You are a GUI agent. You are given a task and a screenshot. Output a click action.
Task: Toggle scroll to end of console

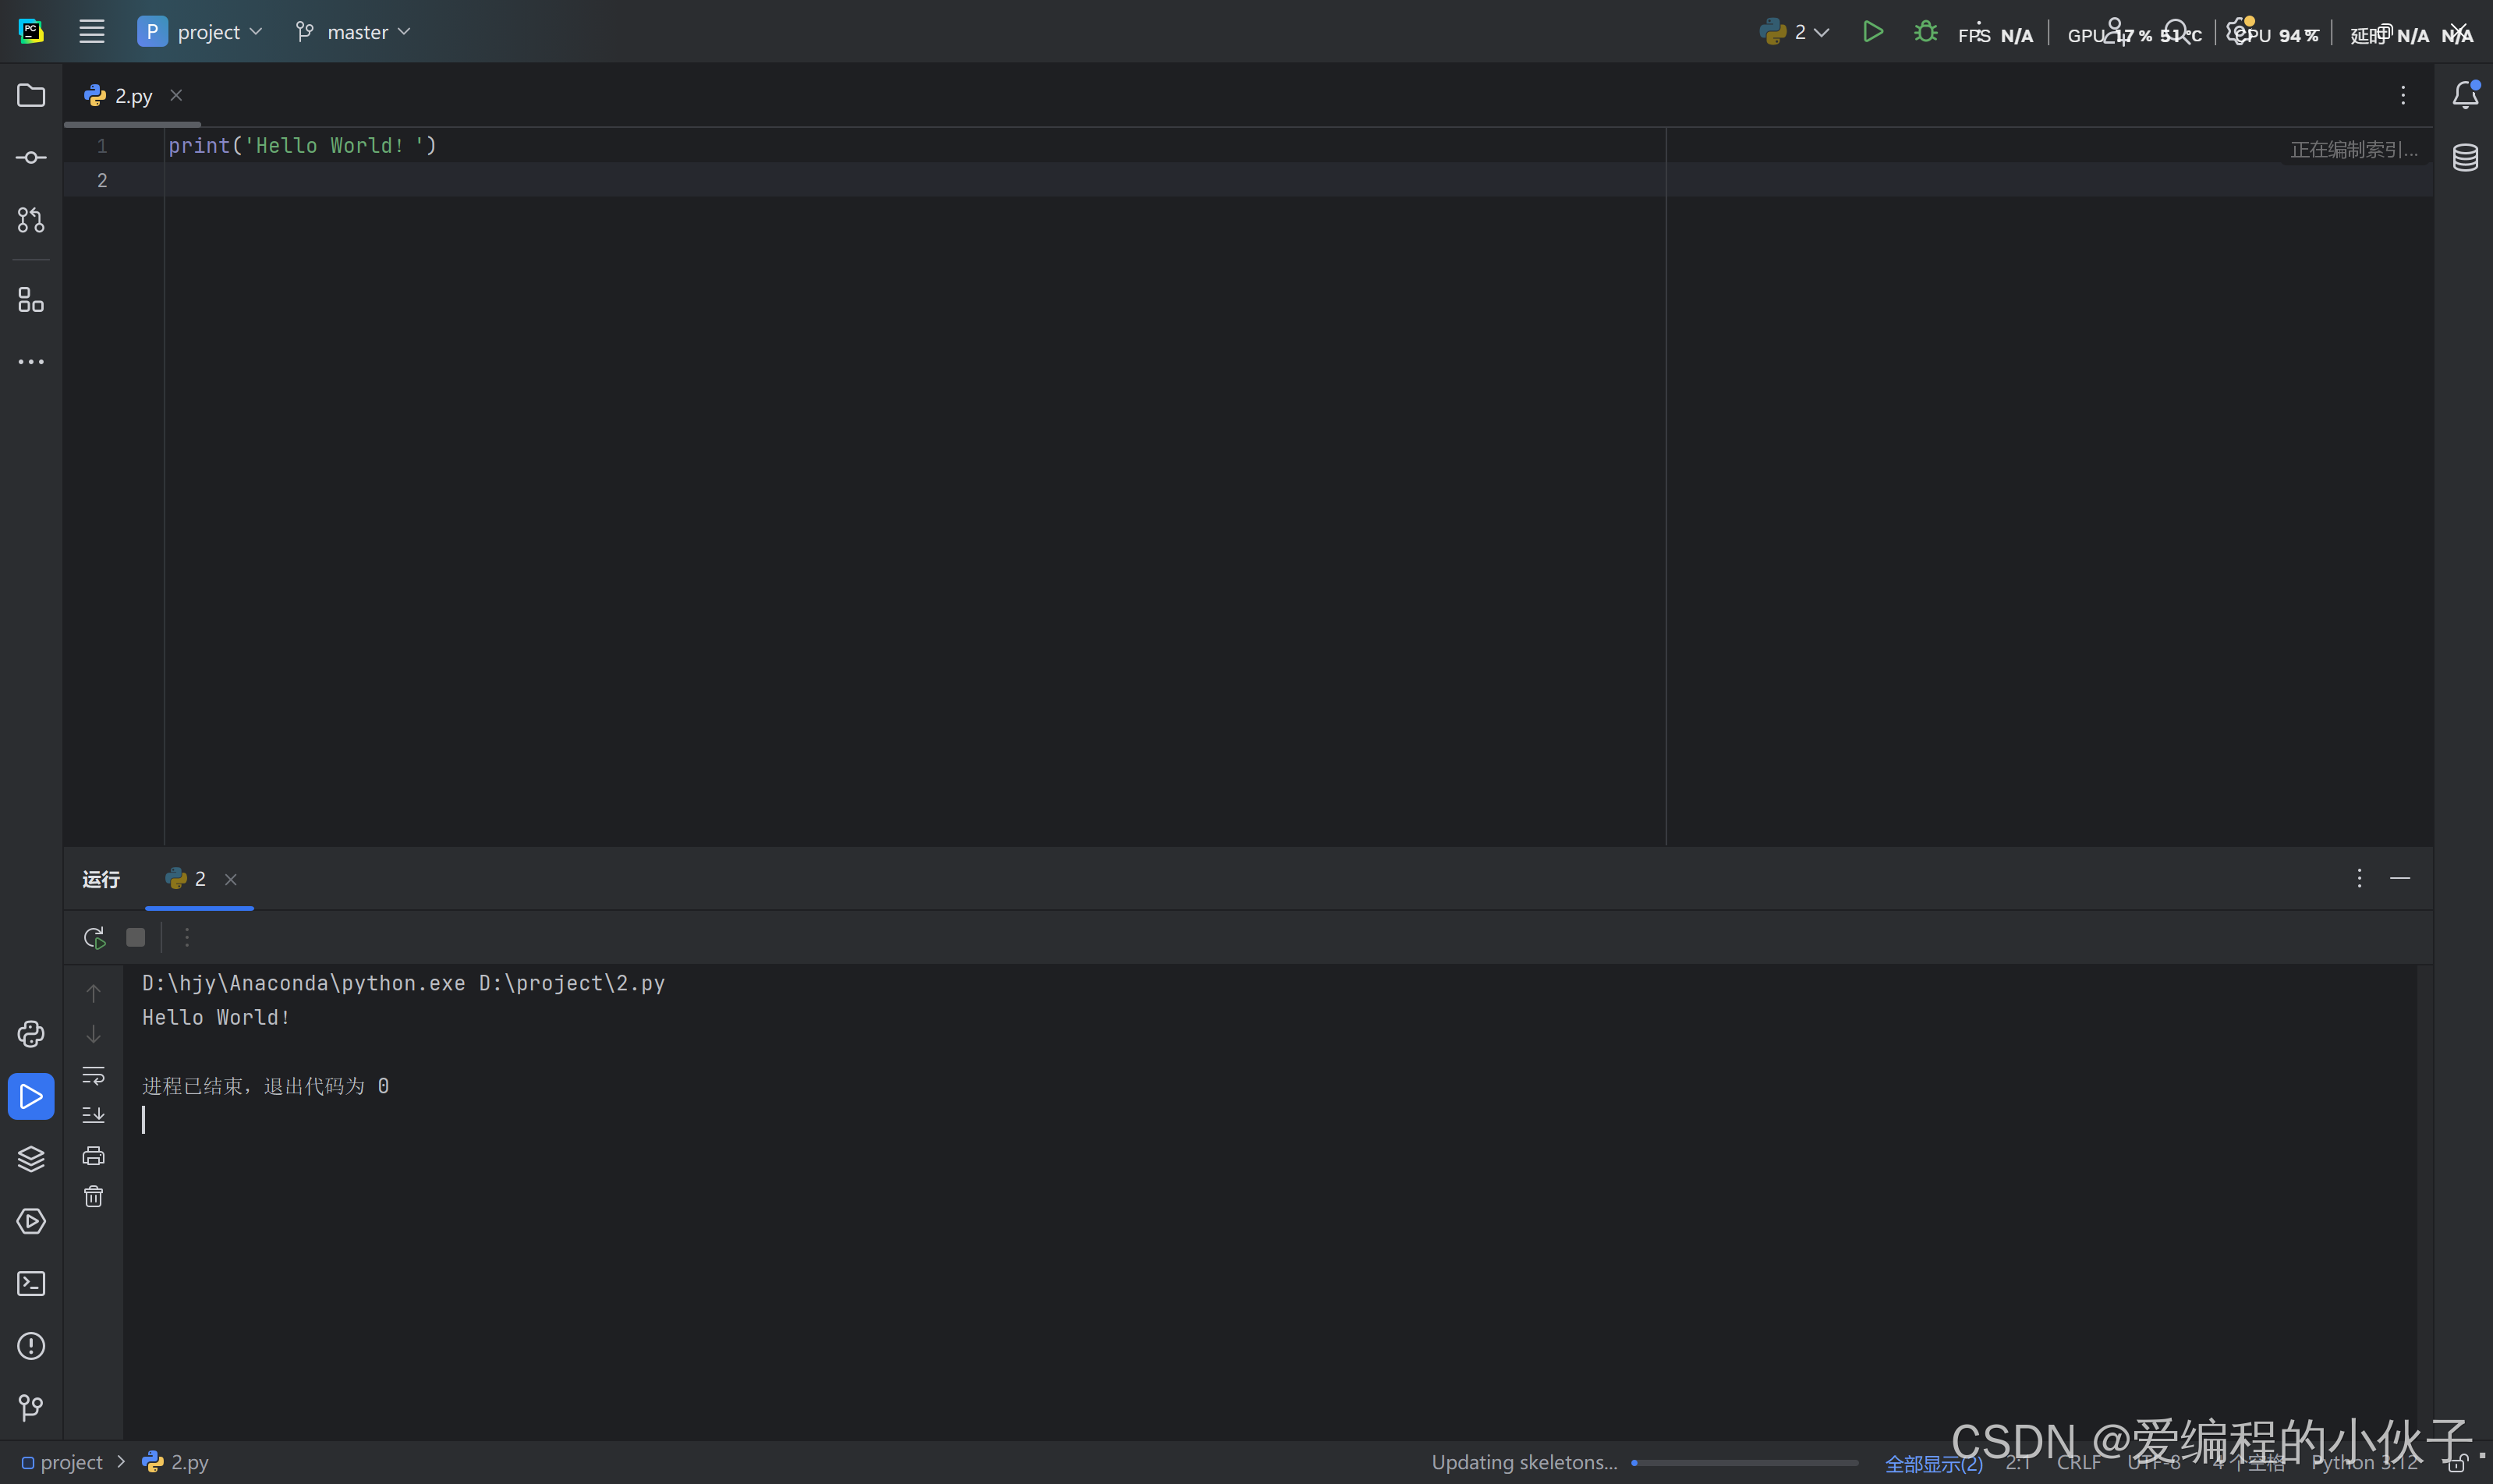(x=93, y=1115)
